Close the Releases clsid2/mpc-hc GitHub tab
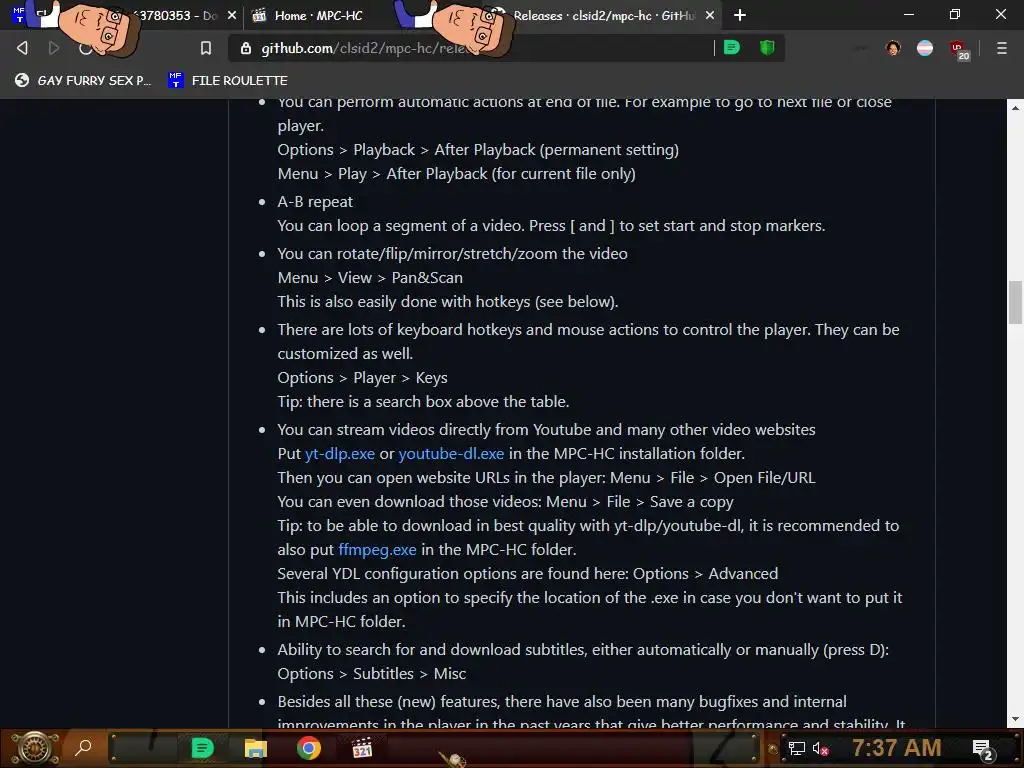1024x768 pixels. click(x=710, y=15)
